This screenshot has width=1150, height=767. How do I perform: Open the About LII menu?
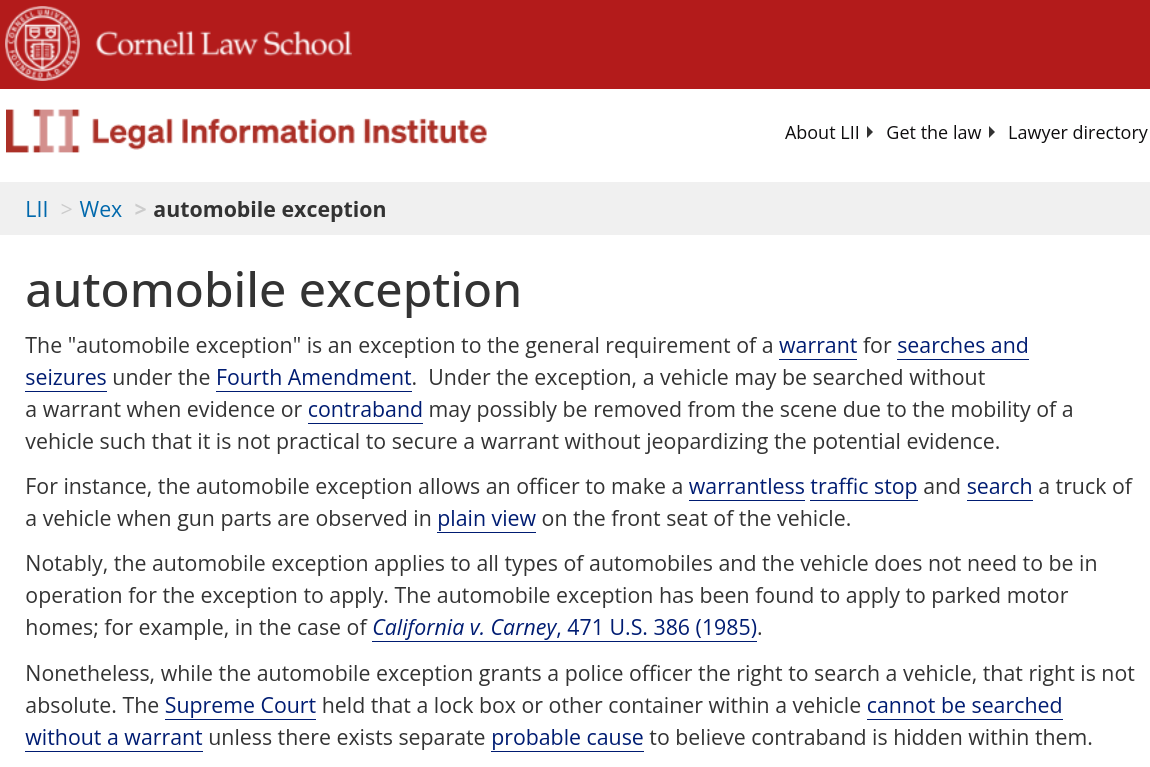tap(821, 133)
